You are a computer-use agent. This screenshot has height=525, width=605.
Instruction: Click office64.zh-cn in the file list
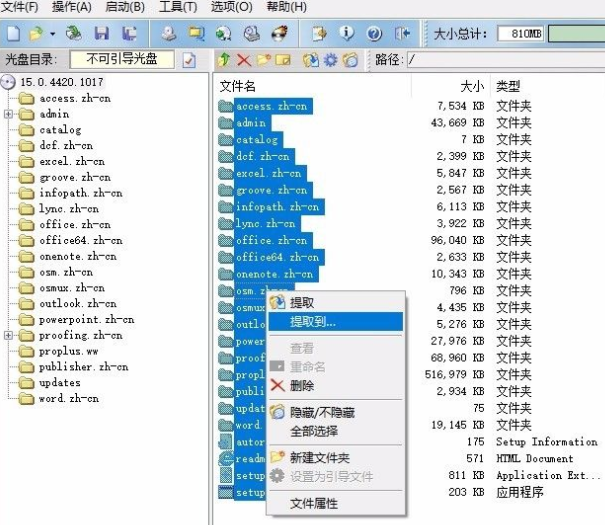tap(277, 257)
